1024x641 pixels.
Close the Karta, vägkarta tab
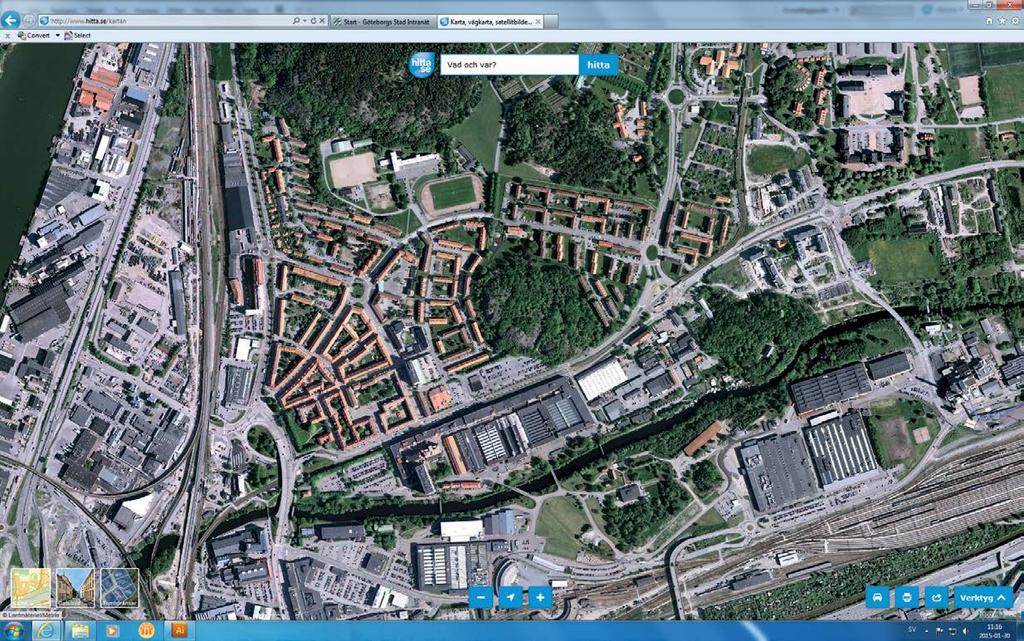538,22
